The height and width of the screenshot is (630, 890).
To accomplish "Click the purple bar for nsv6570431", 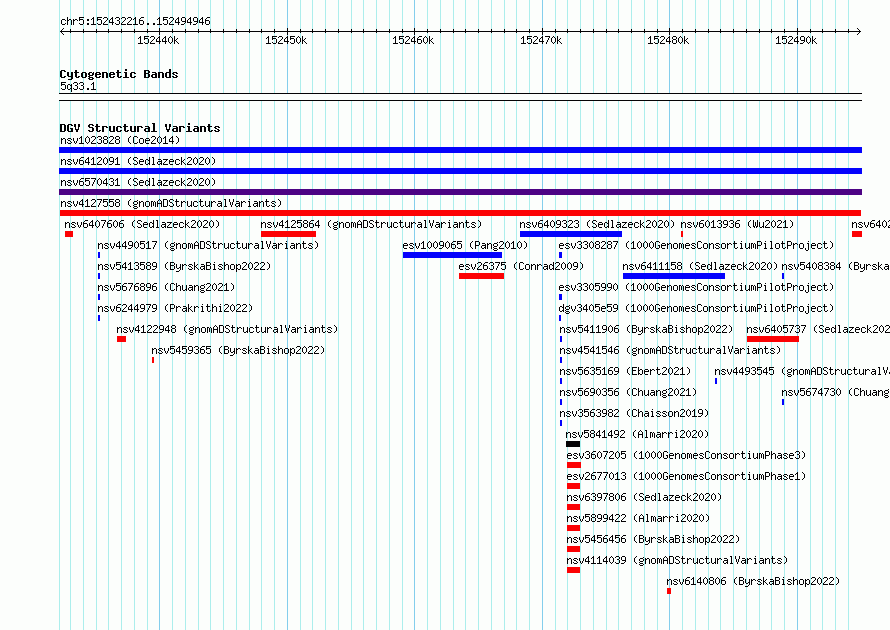I will [x=460, y=192].
